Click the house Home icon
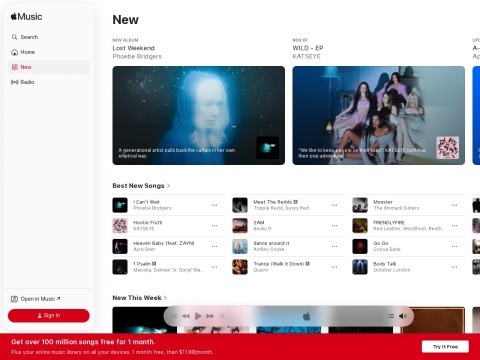Viewport: 480px width, 360px height. (x=14, y=52)
